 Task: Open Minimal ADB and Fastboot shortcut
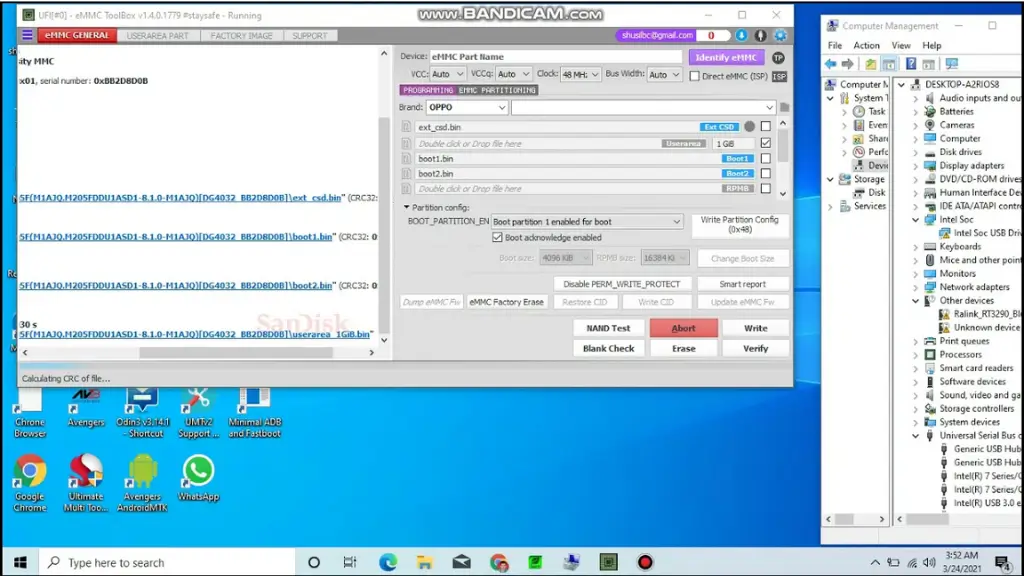(254, 413)
